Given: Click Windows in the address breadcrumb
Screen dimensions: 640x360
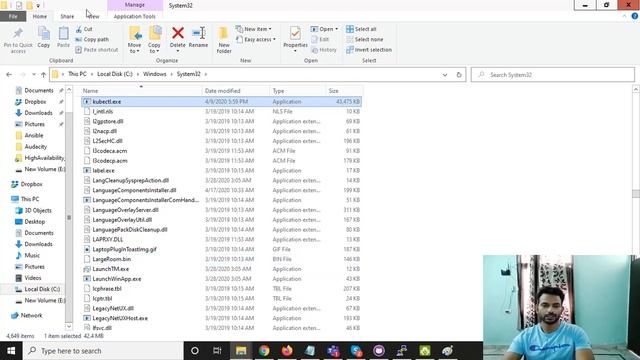Looking at the screenshot, I should coord(155,74).
